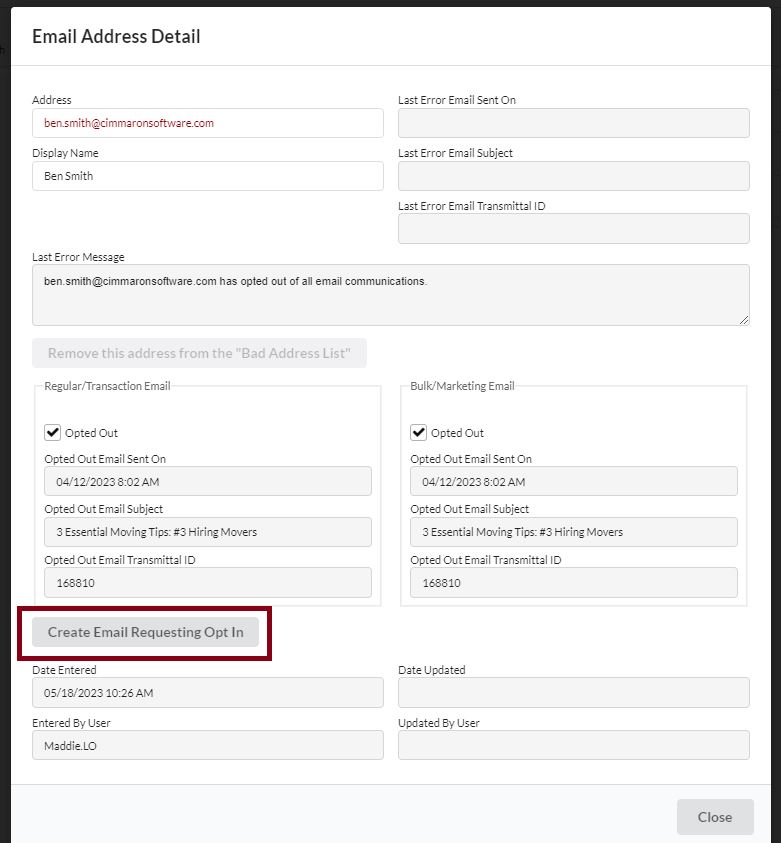Click Bulk/Marketing Opted Out Email Subject field

tap(573, 532)
